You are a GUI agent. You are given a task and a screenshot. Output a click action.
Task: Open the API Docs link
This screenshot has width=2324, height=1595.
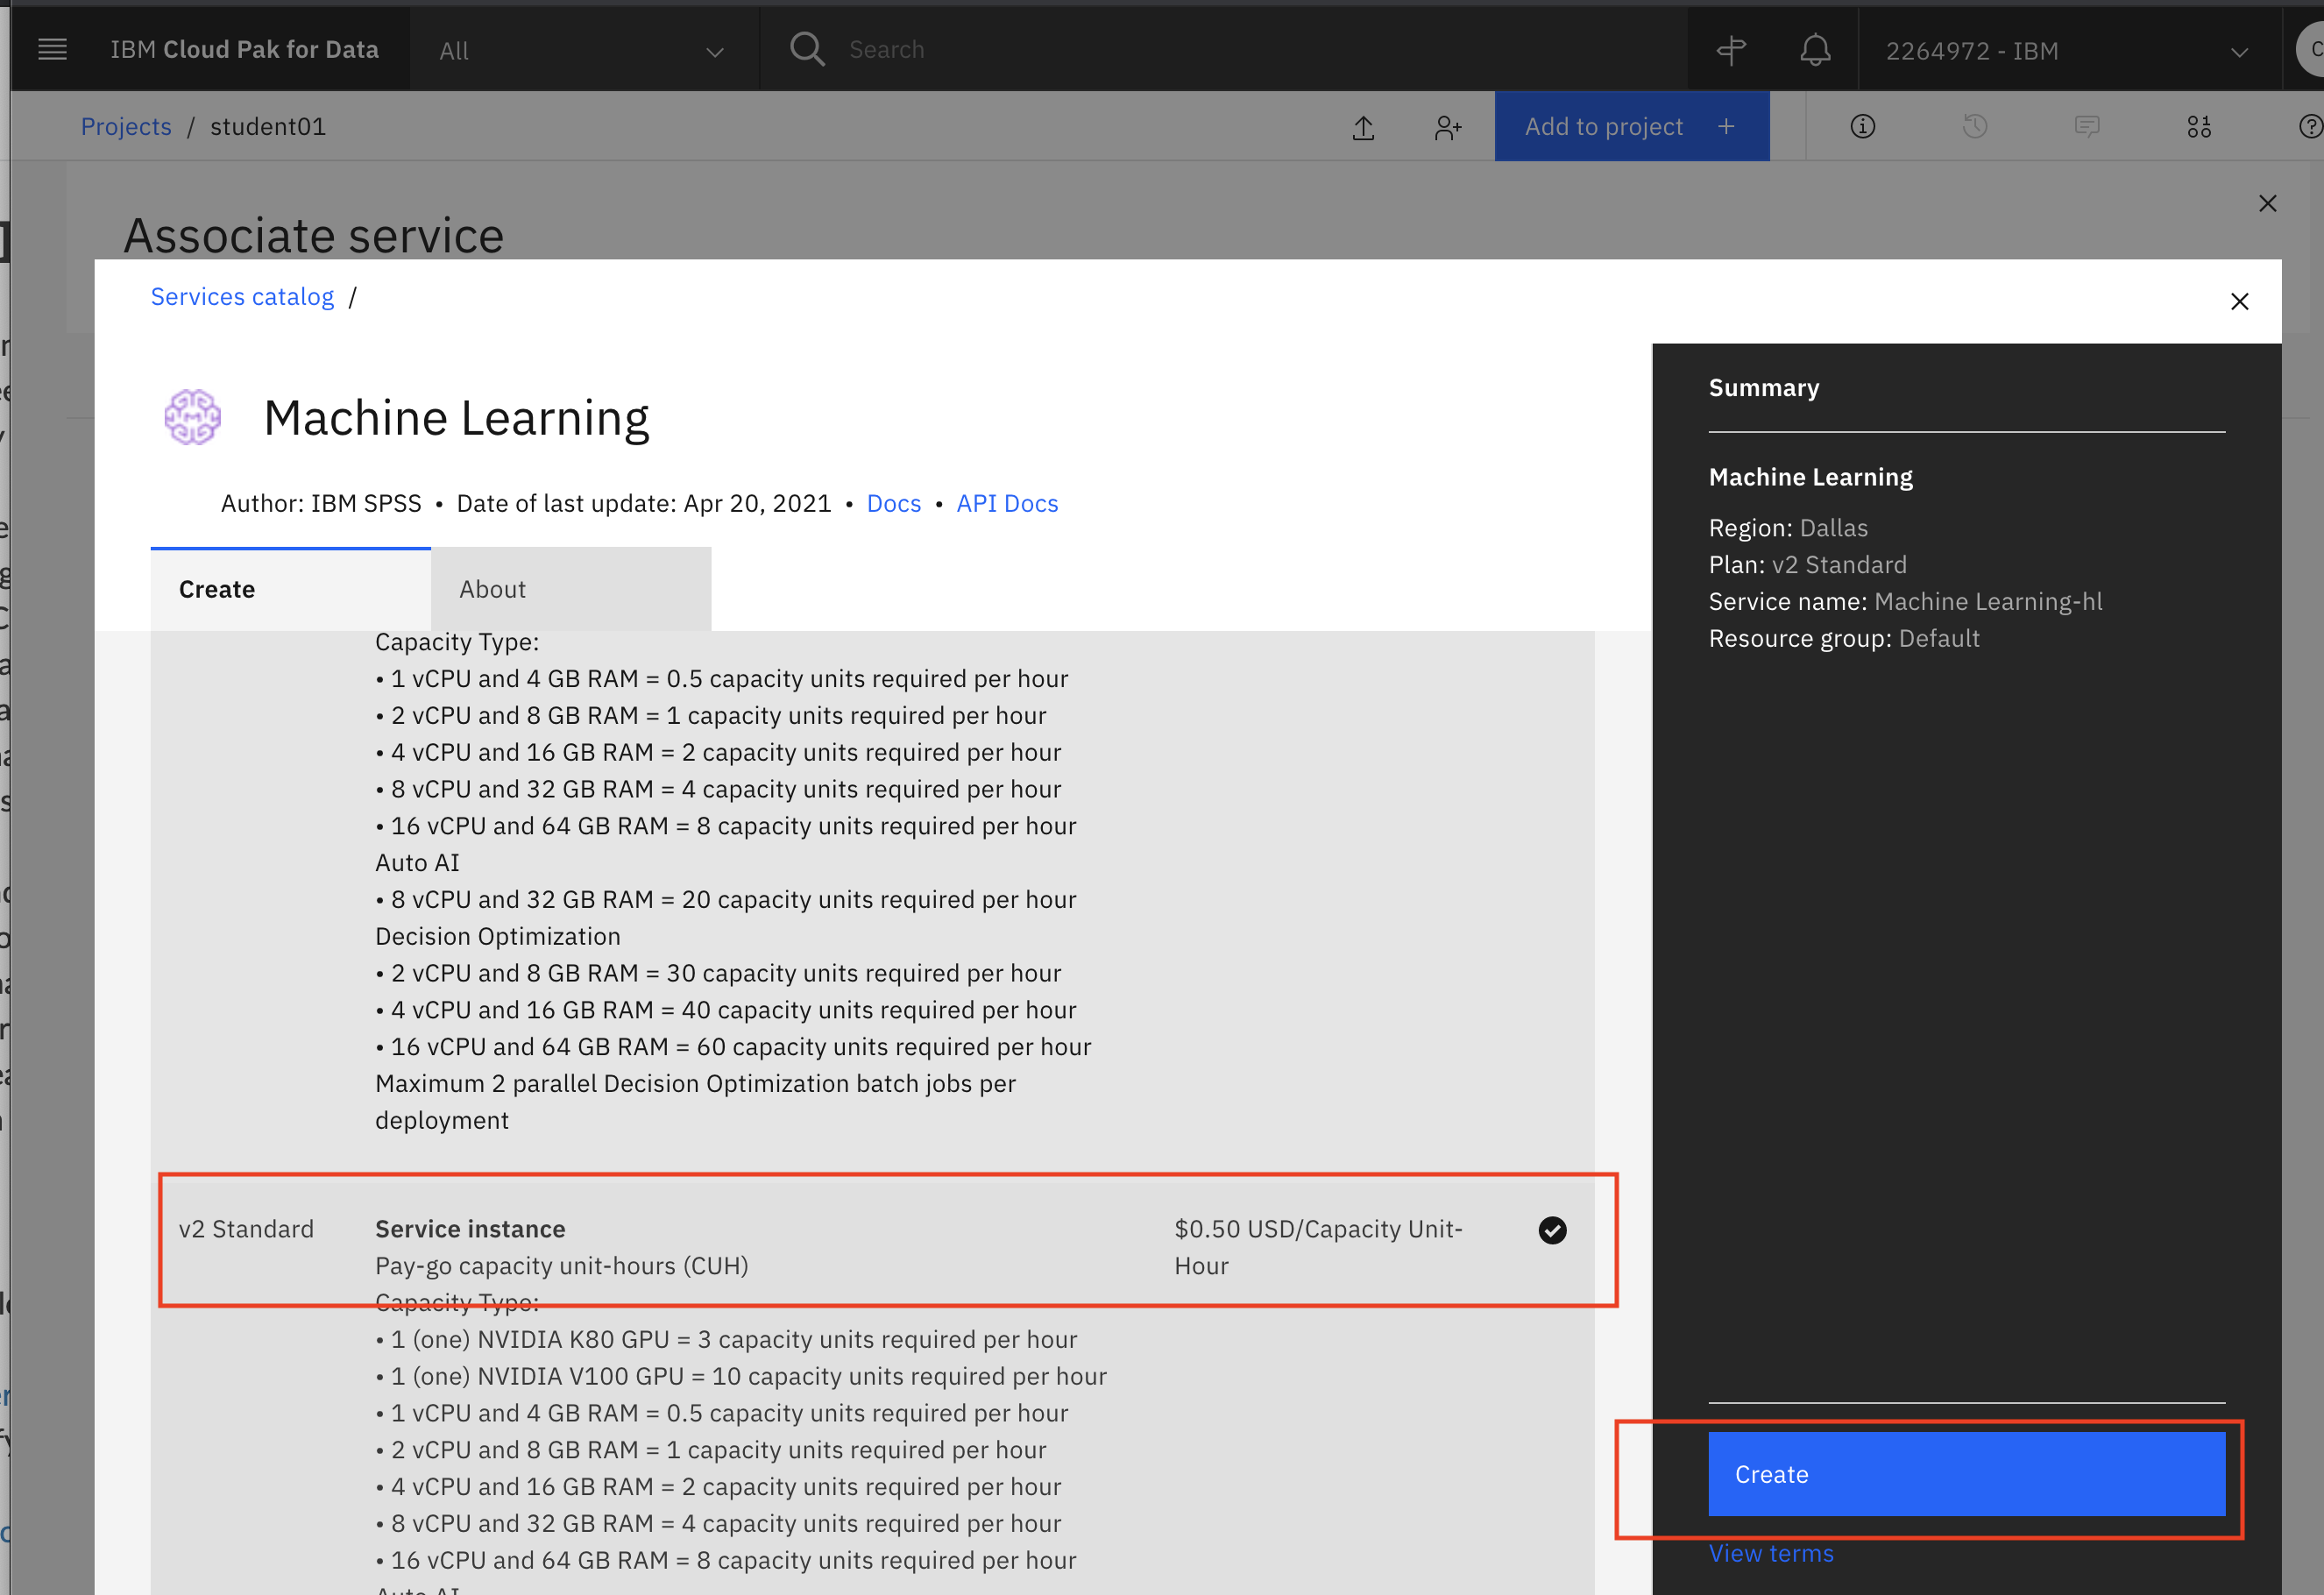tap(1006, 503)
